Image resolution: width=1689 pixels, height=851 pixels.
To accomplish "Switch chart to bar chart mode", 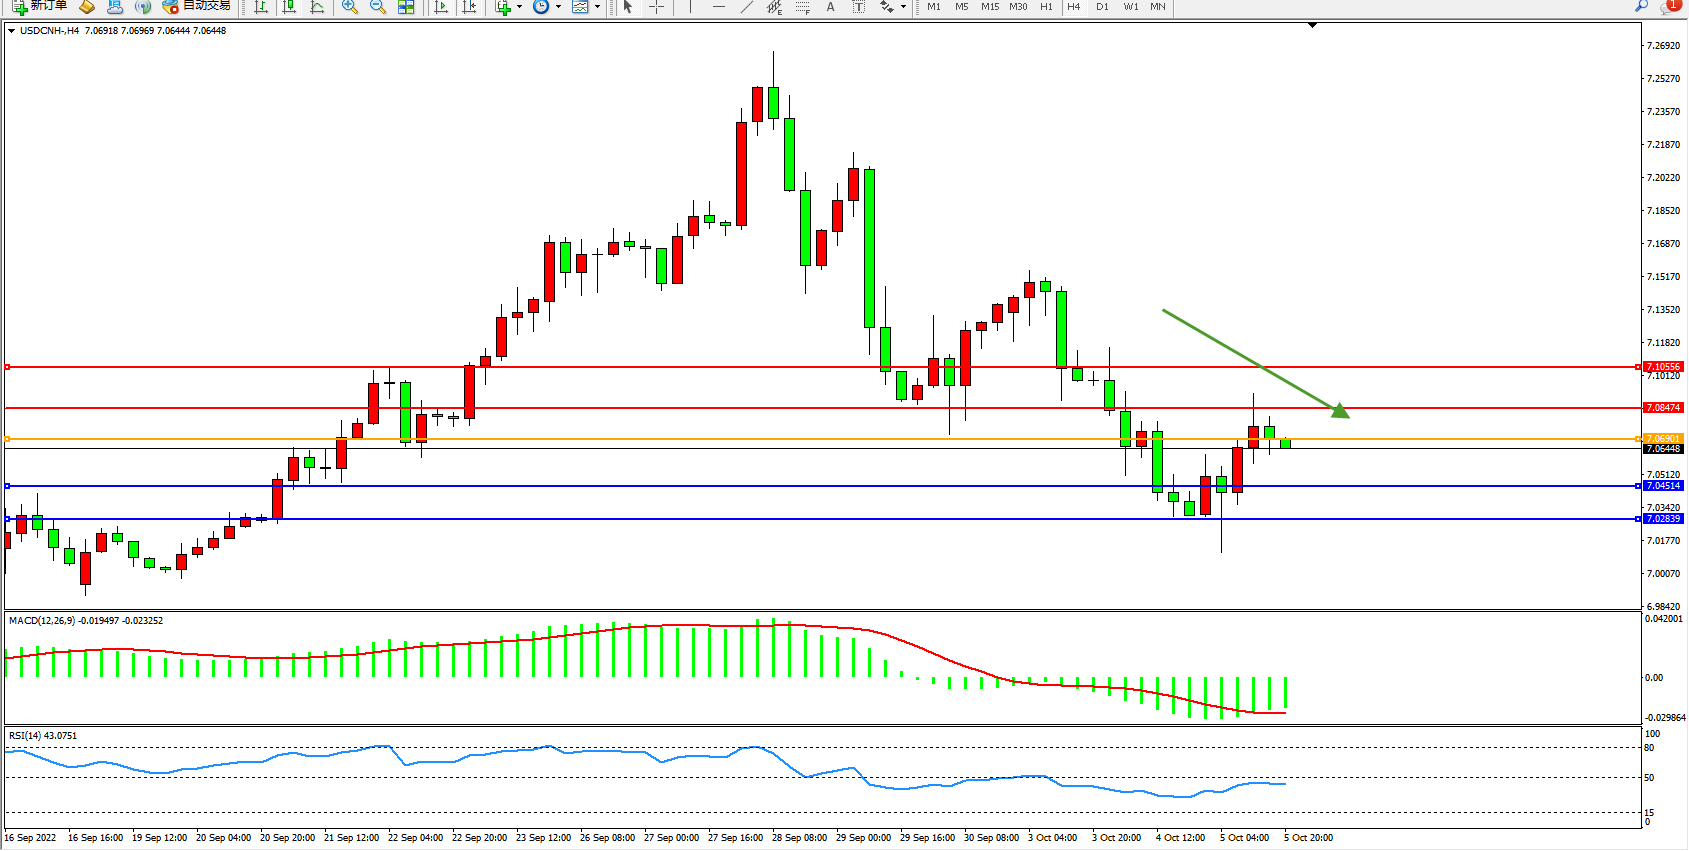I will point(261,7).
